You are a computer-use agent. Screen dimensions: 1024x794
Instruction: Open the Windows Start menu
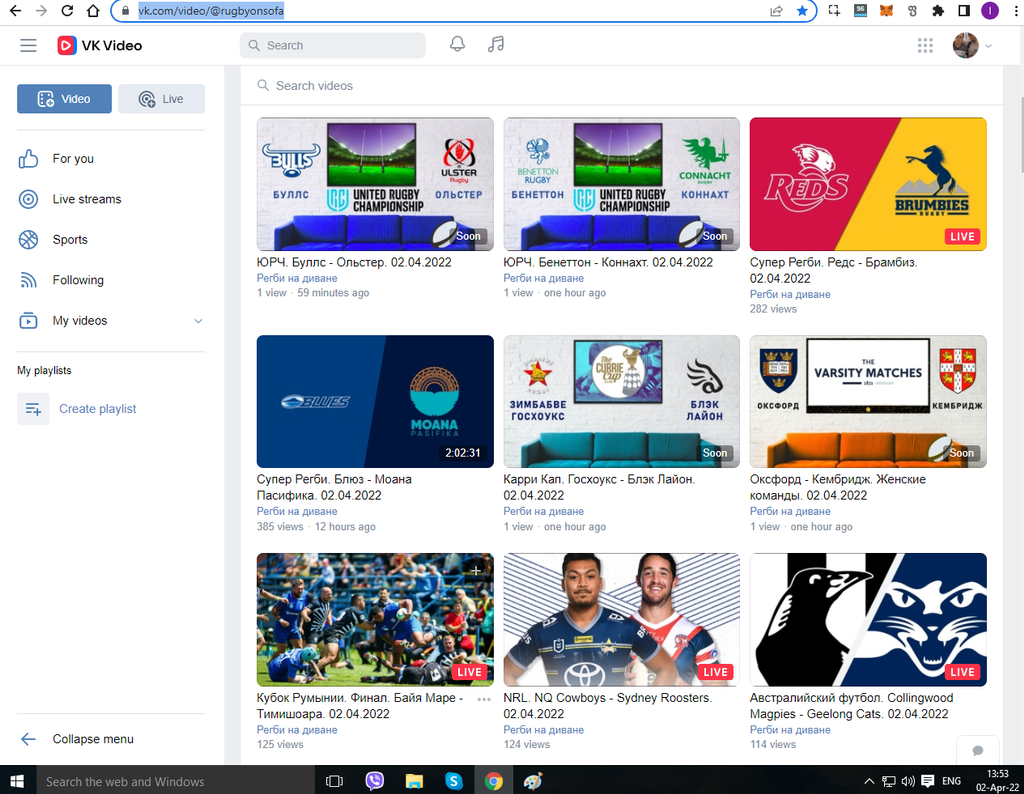click(x=17, y=781)
